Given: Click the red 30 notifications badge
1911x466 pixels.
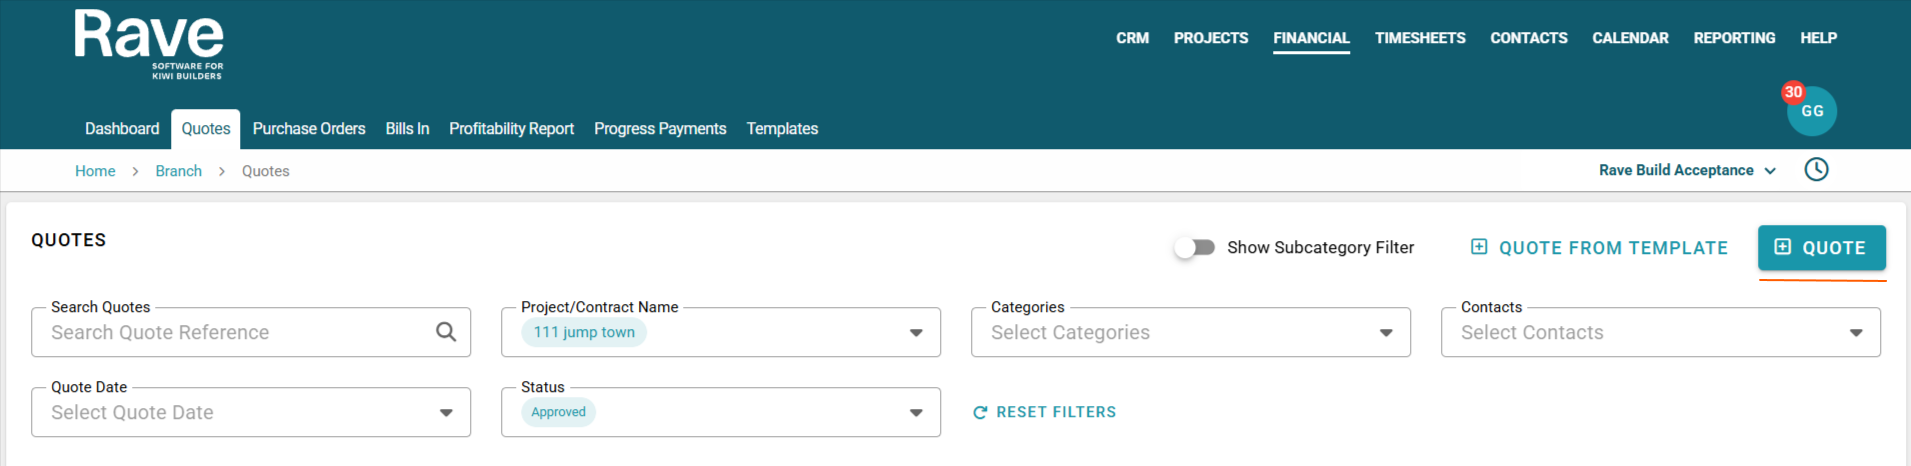Looking at the screenshot, I should coord(1793,92).
